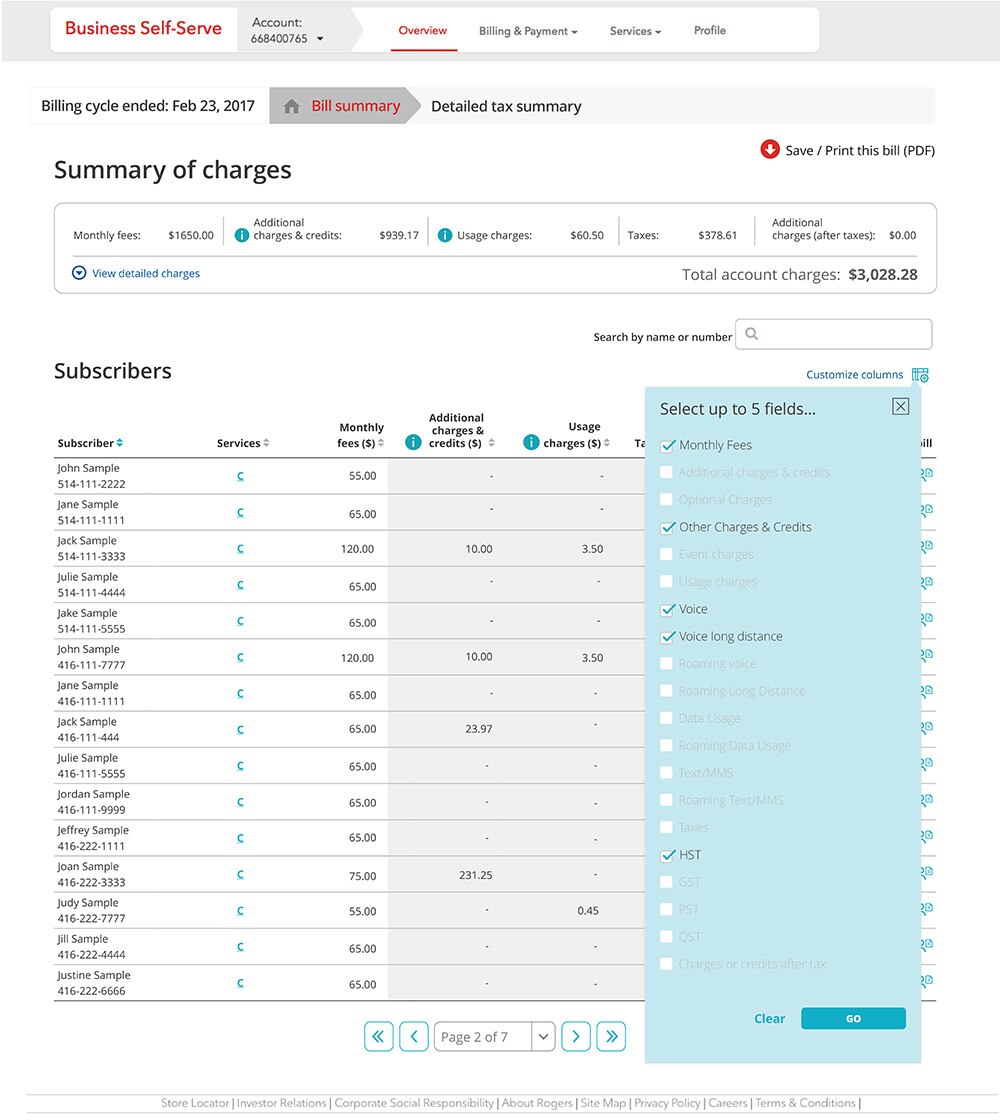Click the Save / Print this bill PDF icon
This screenshot has width=1000, height=1120.
pyautogui.click(x=770, y=150)
